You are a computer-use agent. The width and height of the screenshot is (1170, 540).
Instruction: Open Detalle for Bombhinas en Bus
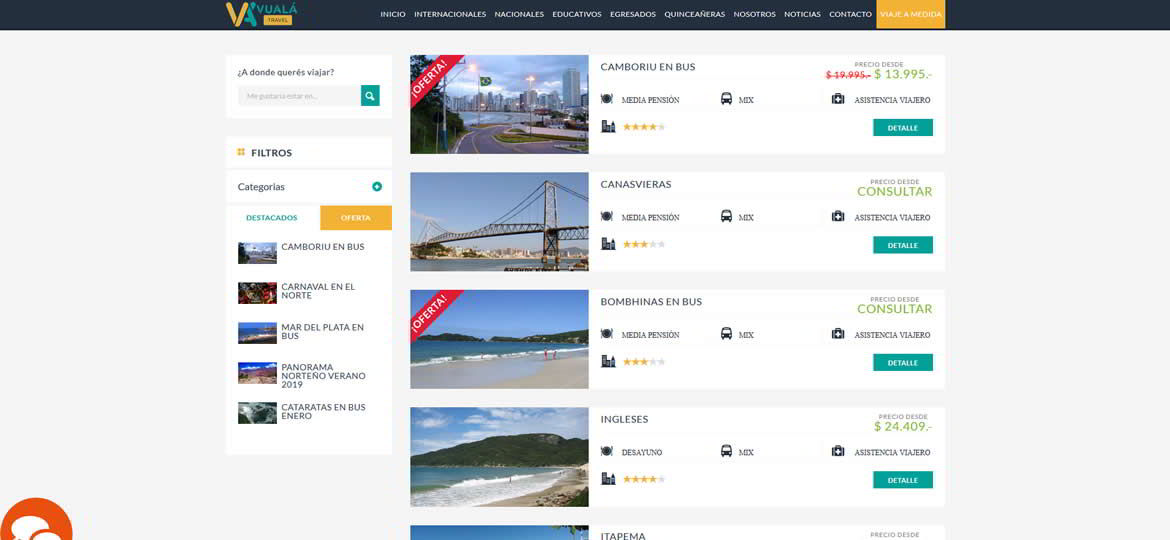point(903,362)
